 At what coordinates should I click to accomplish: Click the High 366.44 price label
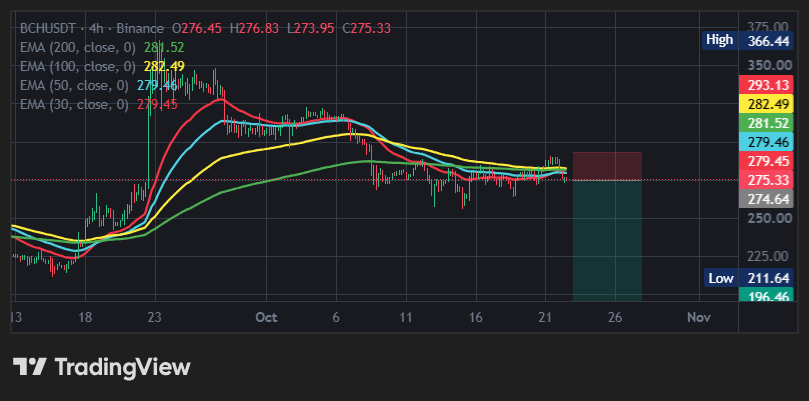747,41
